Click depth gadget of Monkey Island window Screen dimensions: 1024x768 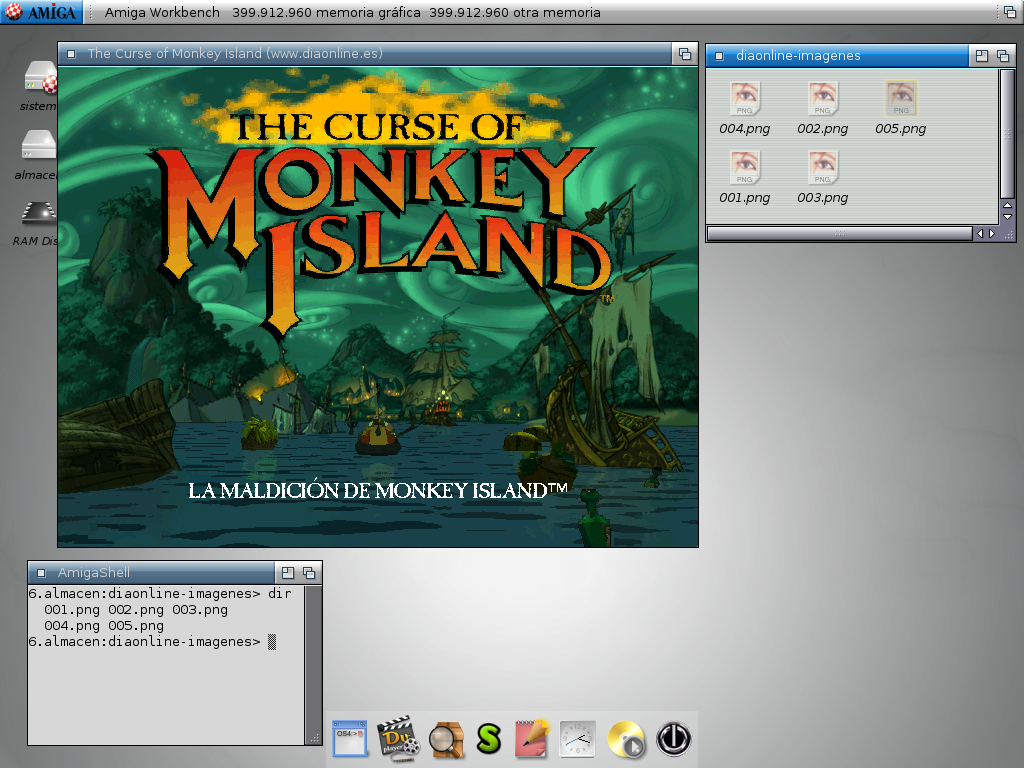click(x=685, y=54)
